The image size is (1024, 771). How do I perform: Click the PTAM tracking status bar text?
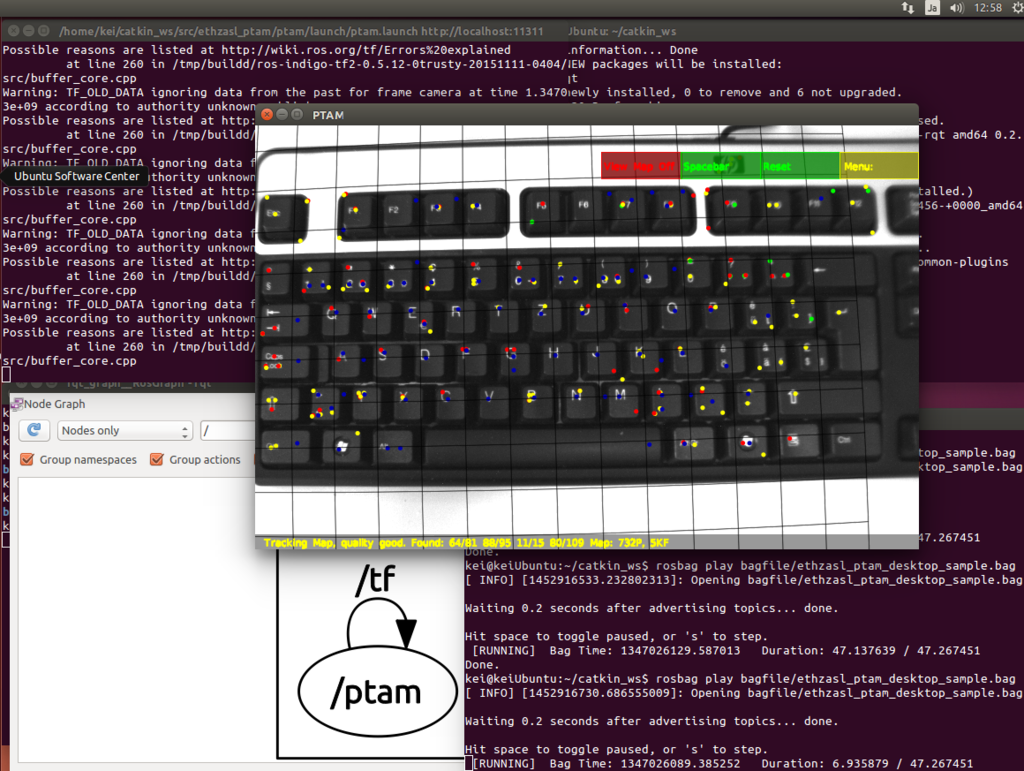[466, 543]
